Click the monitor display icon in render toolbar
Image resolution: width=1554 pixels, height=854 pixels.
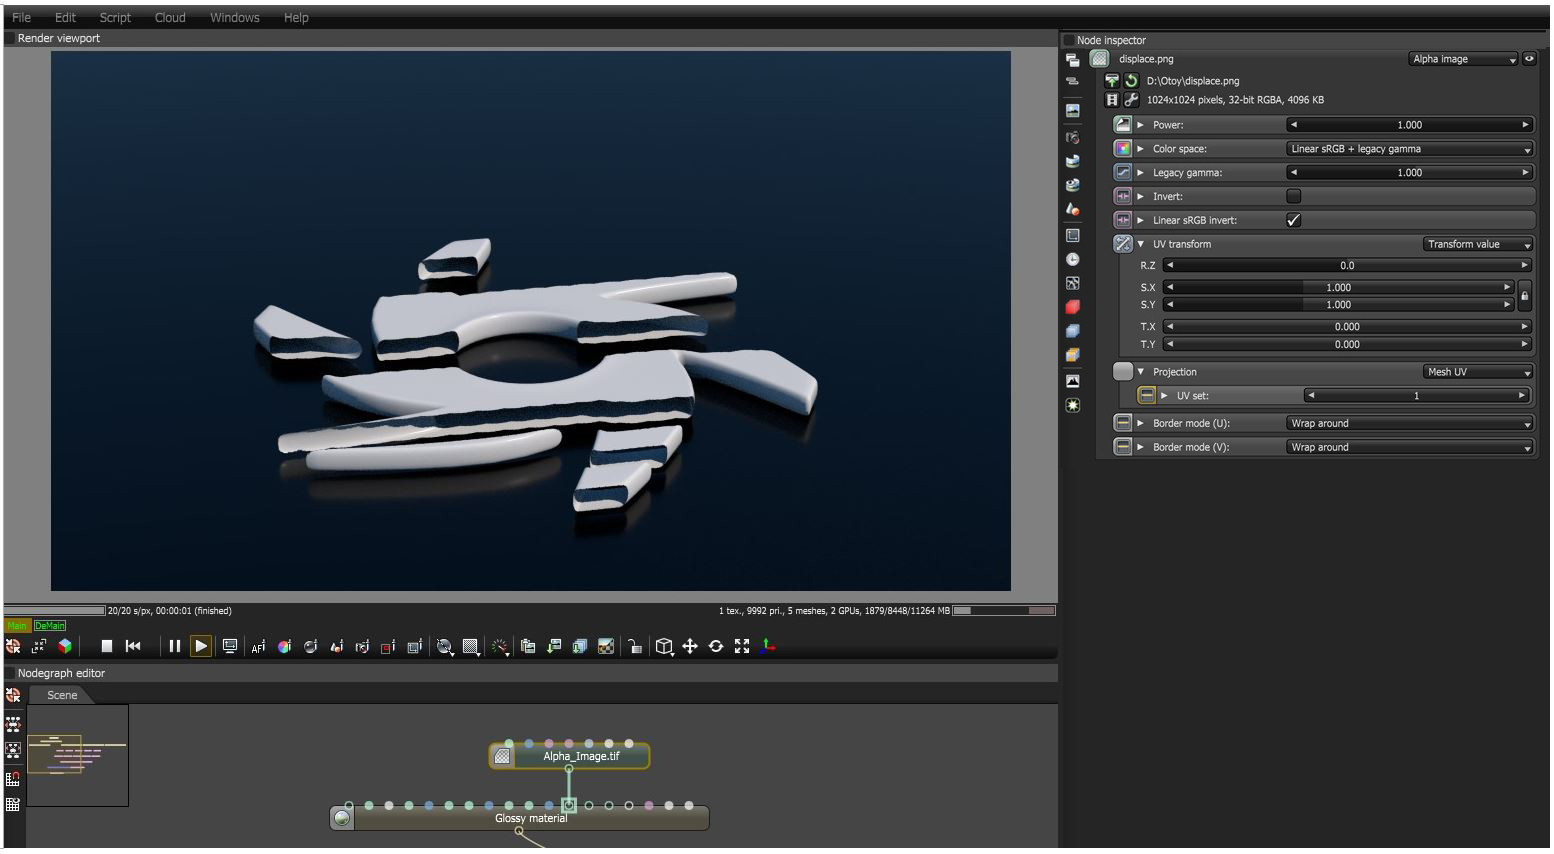point(230,646)
